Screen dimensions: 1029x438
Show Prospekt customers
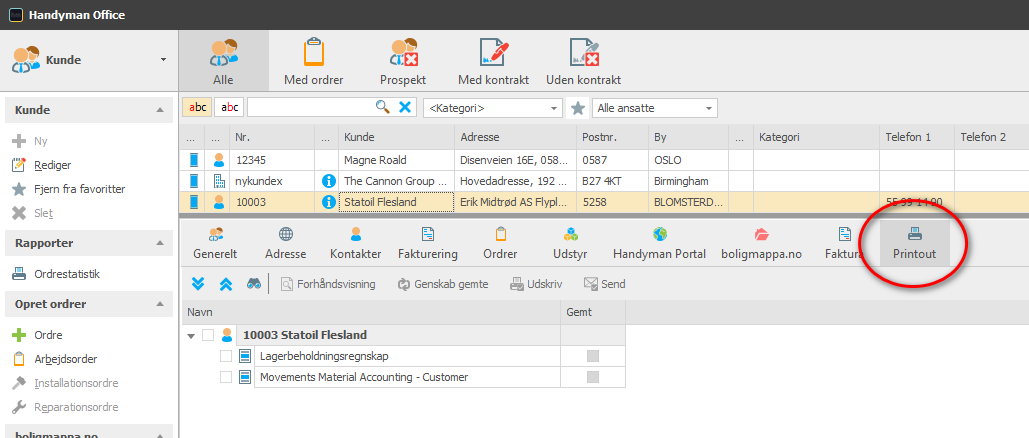click(403, 62)
